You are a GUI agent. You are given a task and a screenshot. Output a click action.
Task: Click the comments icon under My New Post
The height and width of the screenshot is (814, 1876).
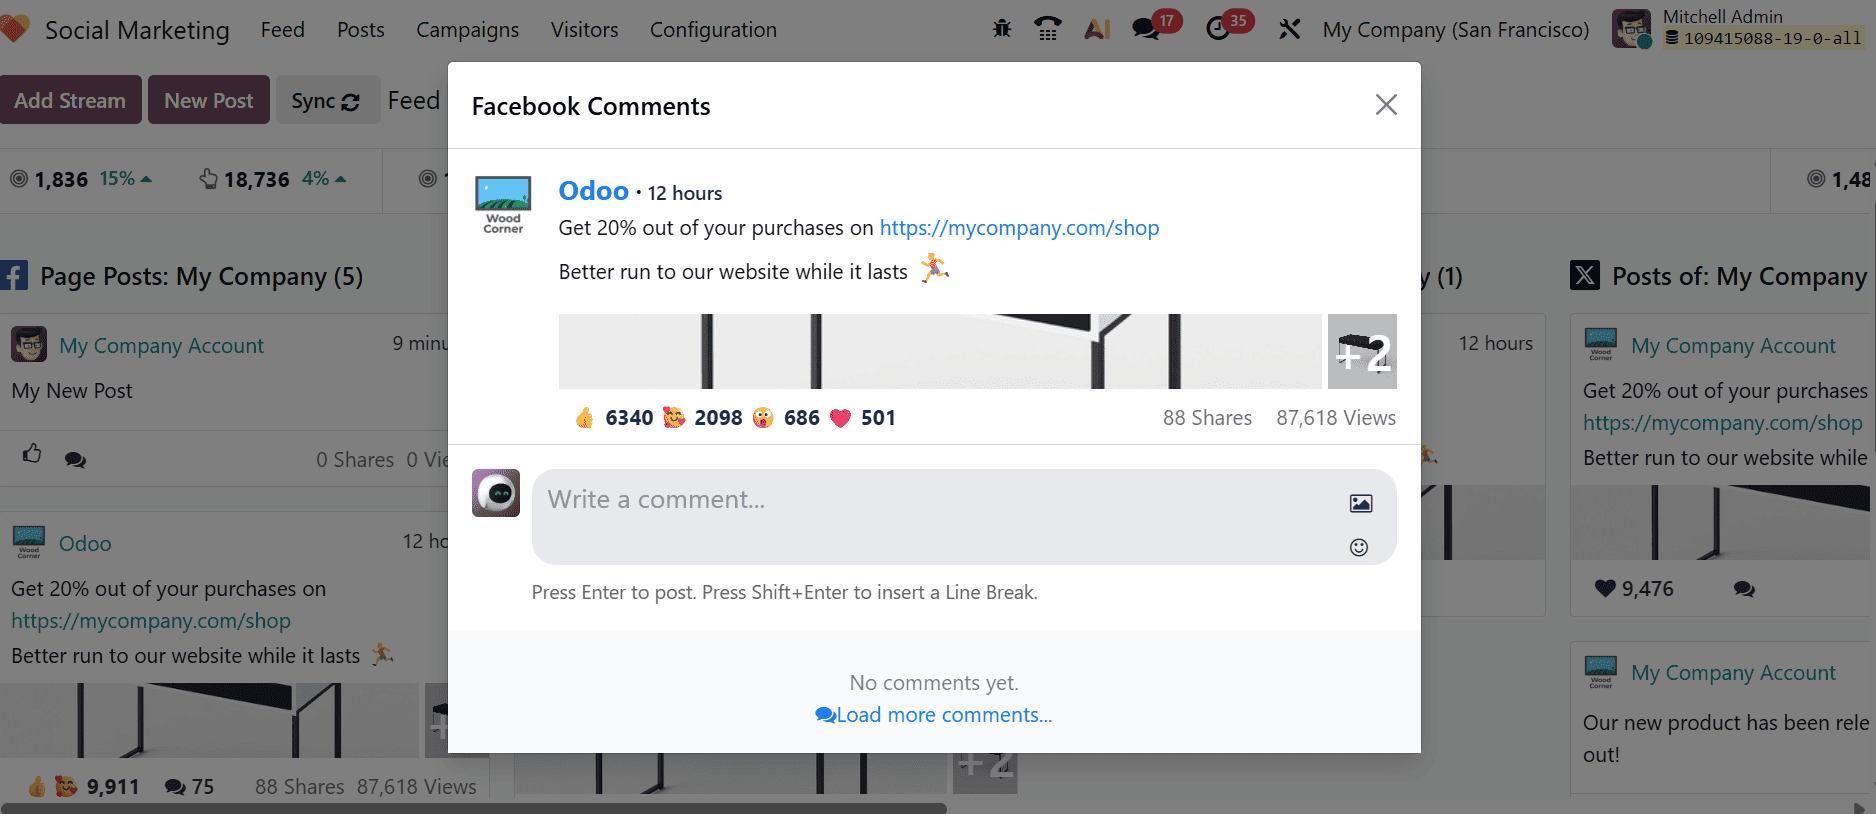[x=75, y=460]
